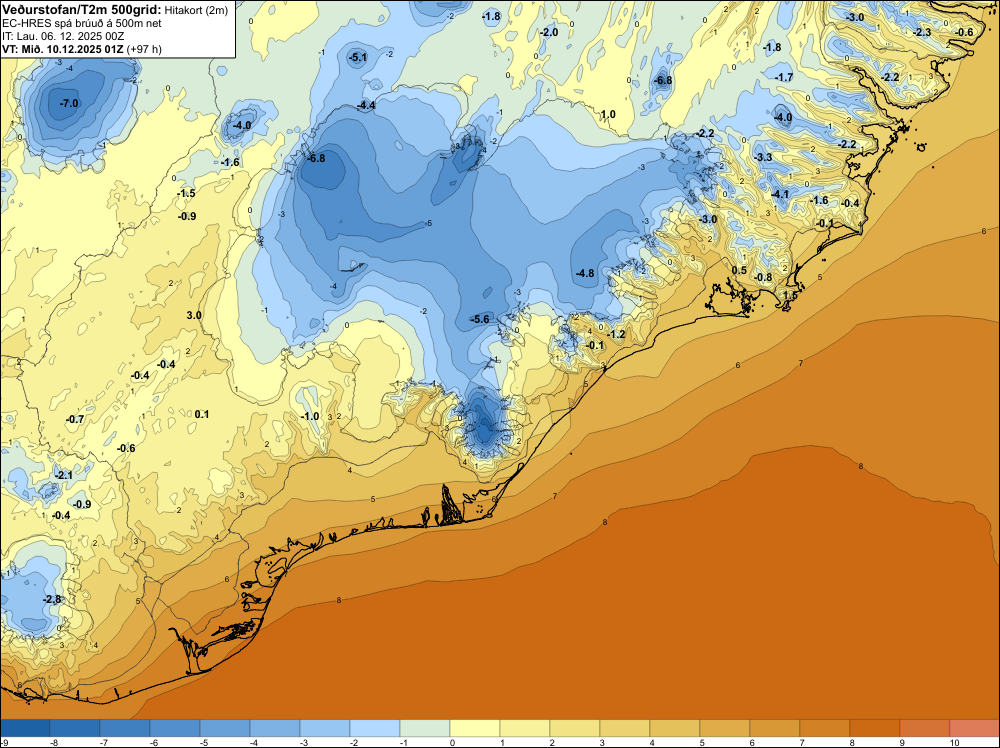Click the 'Hitakort (2m)' label in header
Viewport: 1000px width, 748px height.
point(196,10)
